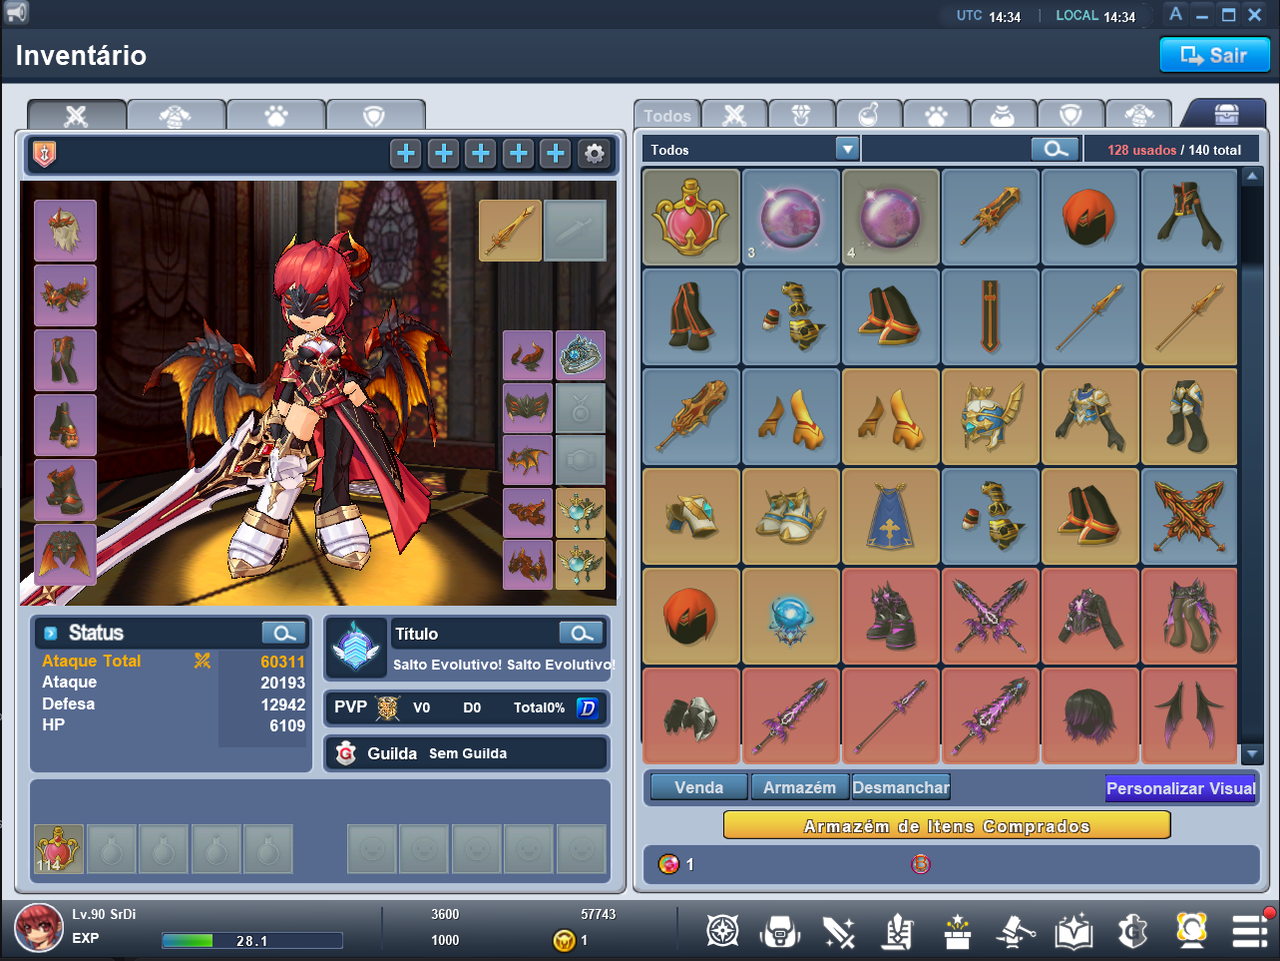Click the inventory scrollbar down arrow

[x=1252, y=753]
